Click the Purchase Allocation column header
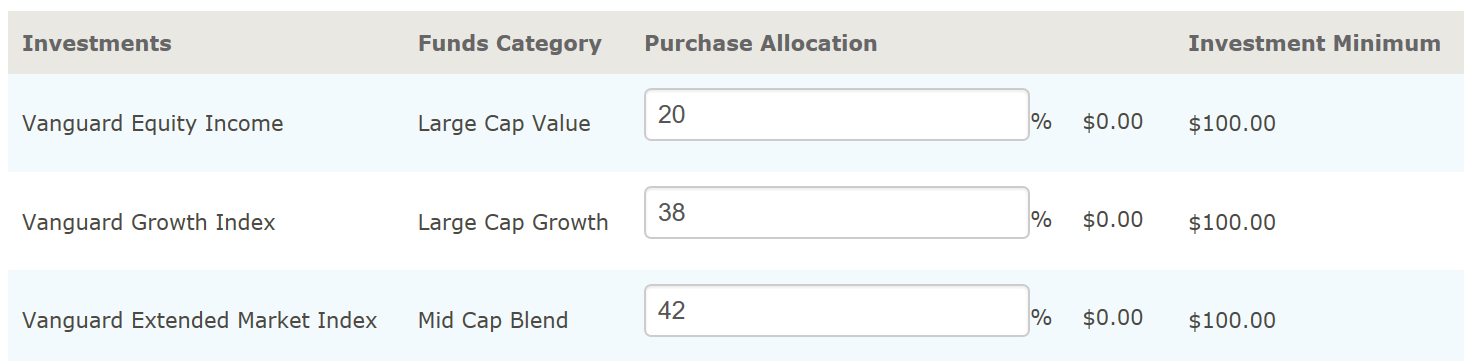The image size is (1469, 361). point(761,44)
